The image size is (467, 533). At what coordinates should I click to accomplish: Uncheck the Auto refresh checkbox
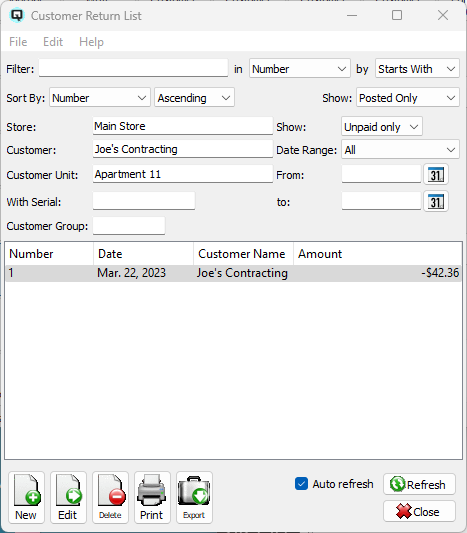(301, 484)
